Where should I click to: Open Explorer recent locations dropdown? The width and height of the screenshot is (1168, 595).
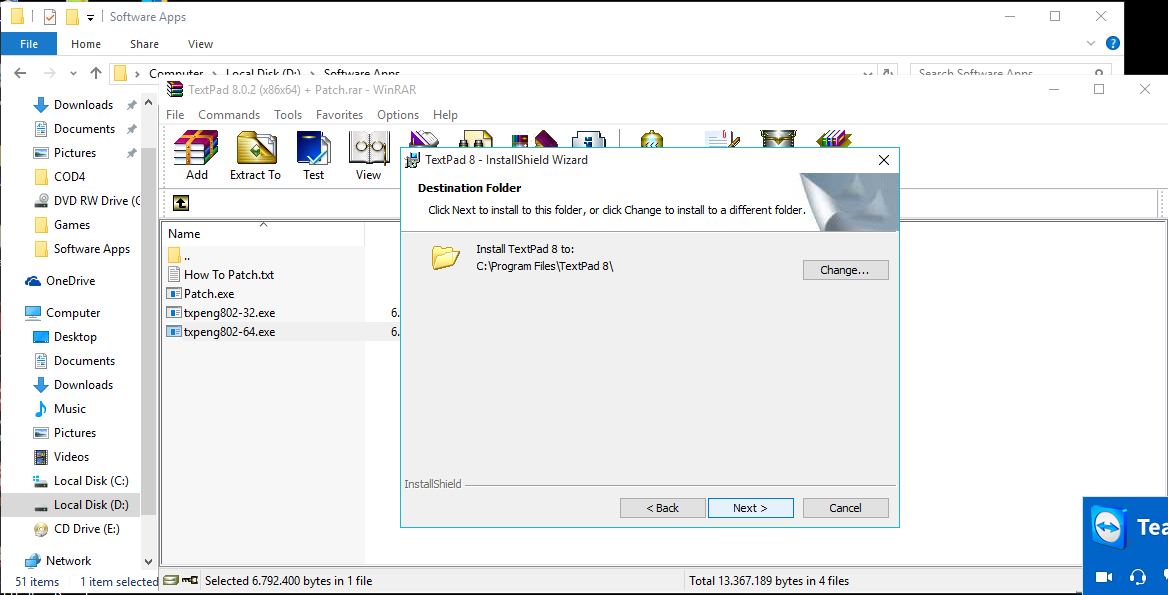point(73,73)
